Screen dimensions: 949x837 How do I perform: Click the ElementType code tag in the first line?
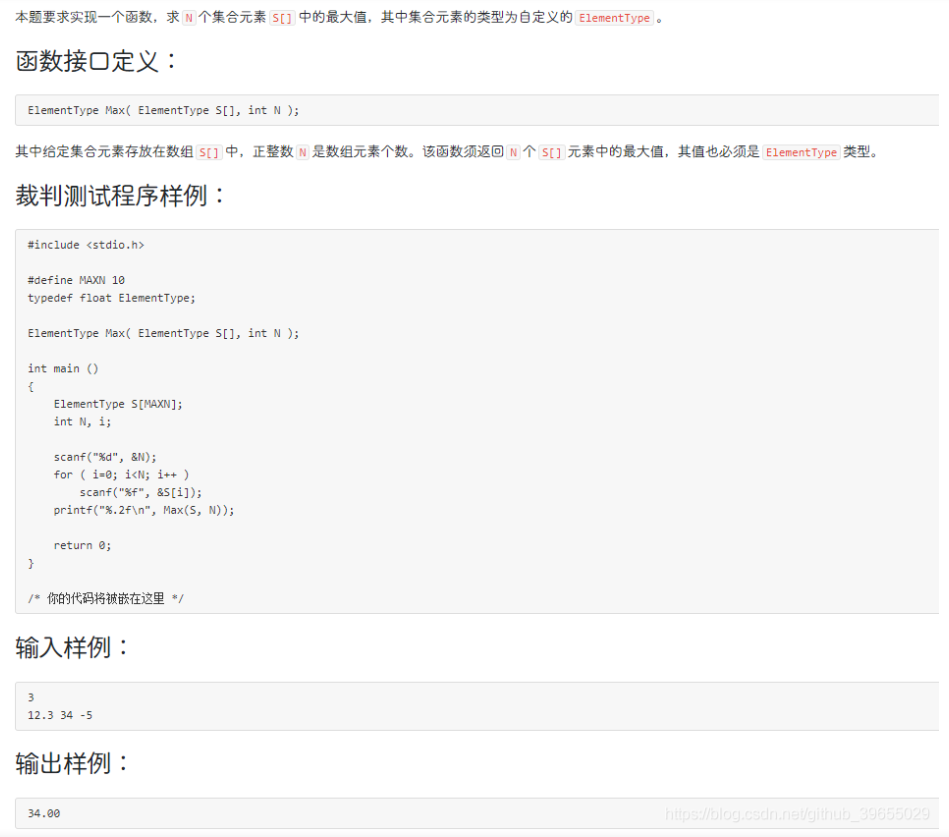614,18
